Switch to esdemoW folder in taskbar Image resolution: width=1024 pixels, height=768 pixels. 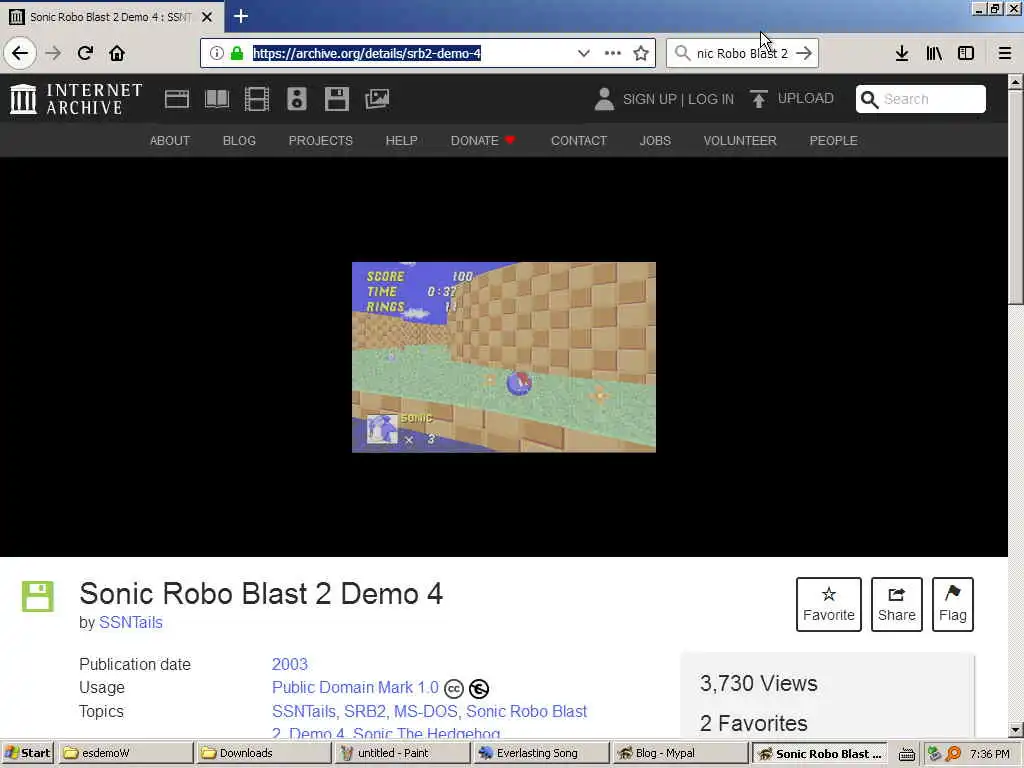coord(124,753)
